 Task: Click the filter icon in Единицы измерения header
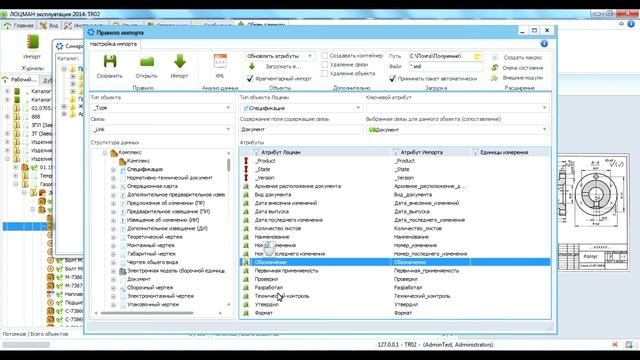click(x=475, y=152)
